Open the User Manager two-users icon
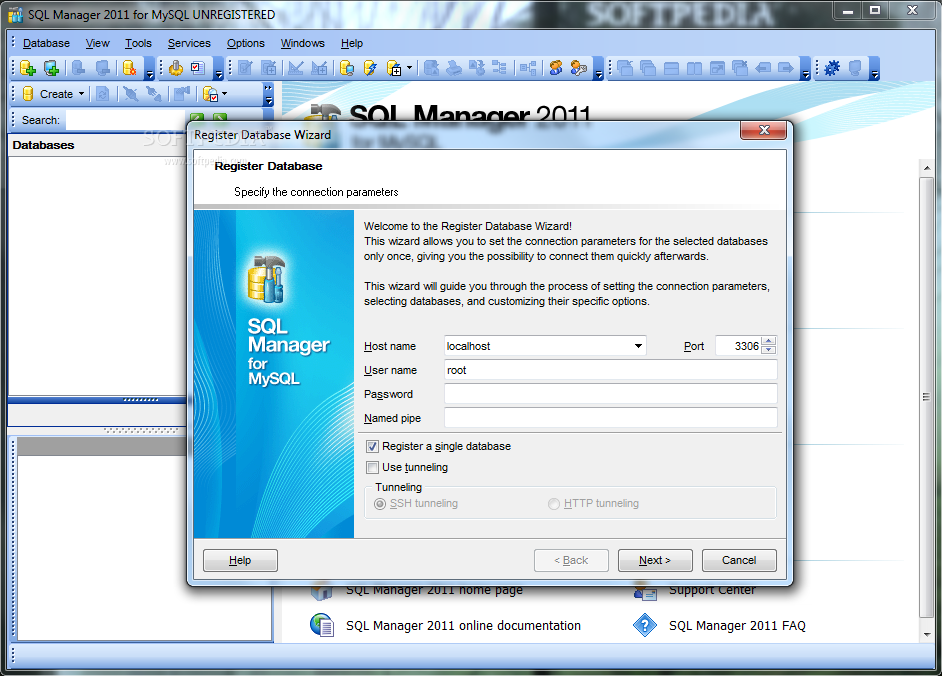The width and height of the screenshot is (942, 676). (556, 68)
